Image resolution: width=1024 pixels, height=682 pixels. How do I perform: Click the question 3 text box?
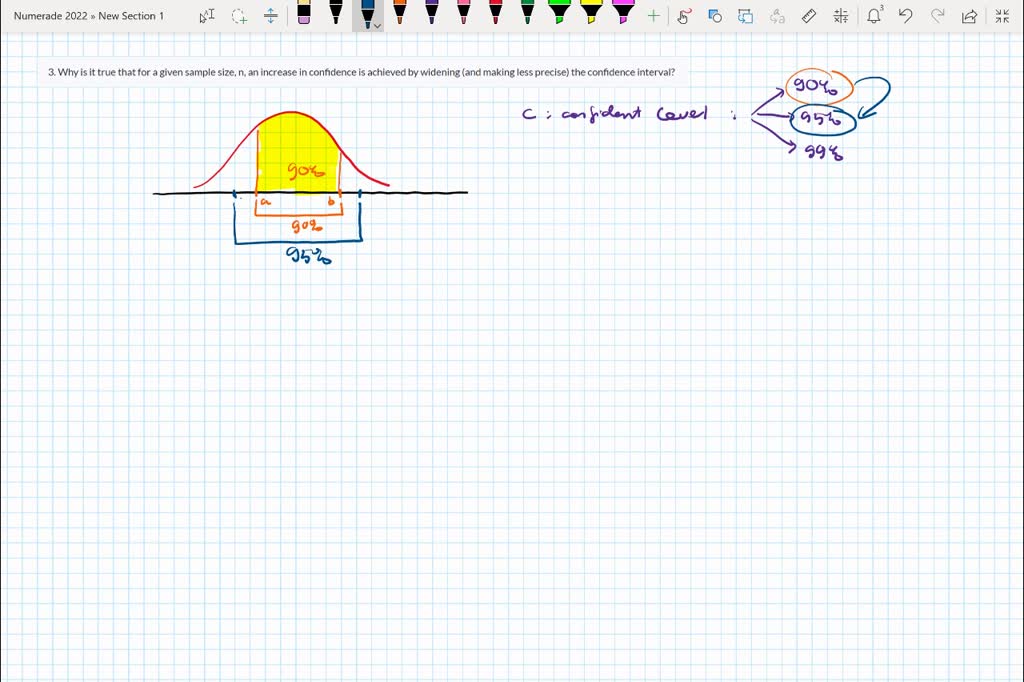[361, 72]
